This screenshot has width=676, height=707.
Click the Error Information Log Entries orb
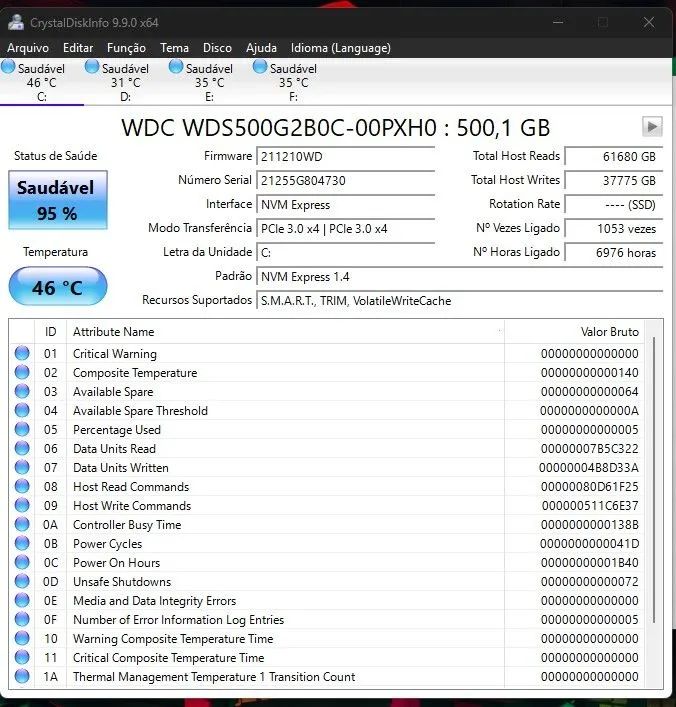click(x=22, y=619)
